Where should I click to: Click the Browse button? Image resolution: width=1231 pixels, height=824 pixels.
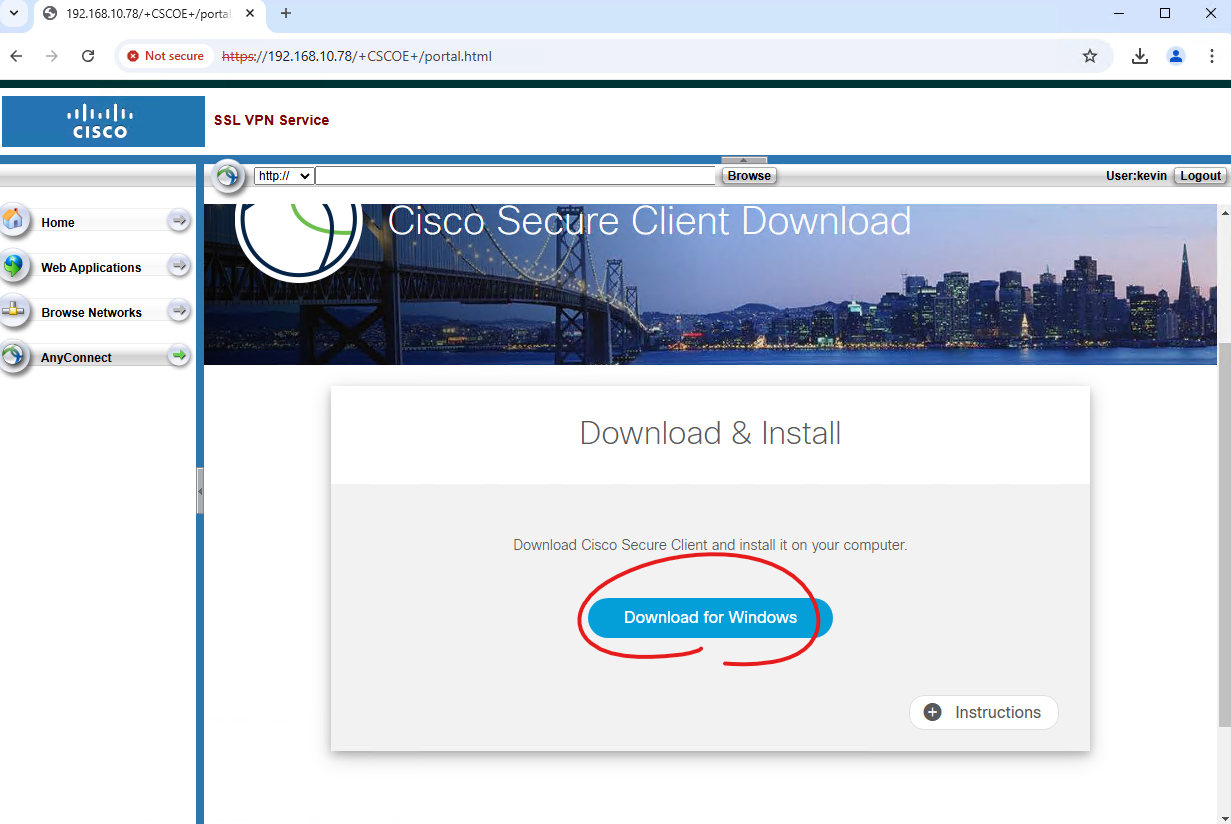point(749,176)
